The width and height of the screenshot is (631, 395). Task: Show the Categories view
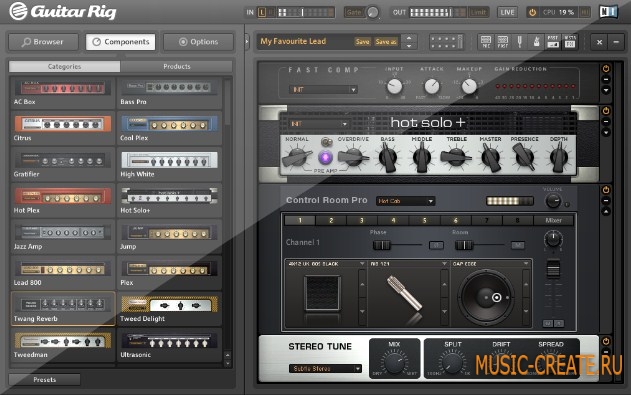tap(64, 66)
